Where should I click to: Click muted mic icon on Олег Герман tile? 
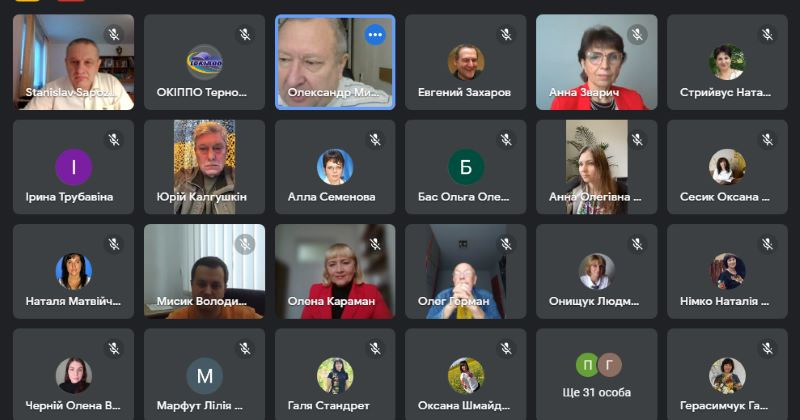point(506,244)
